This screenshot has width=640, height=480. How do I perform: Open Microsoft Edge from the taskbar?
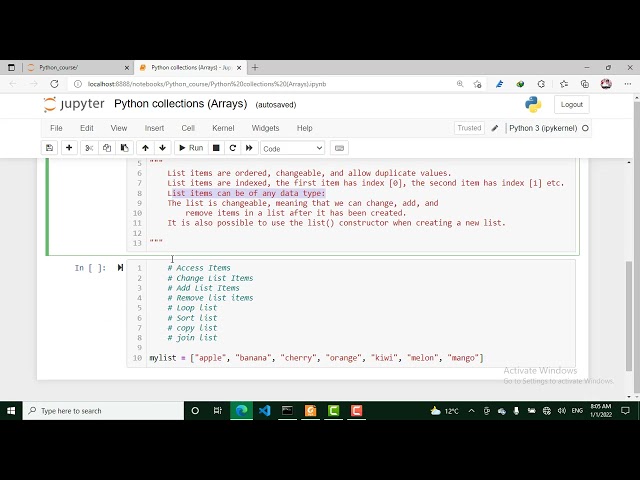click(241, 411)
